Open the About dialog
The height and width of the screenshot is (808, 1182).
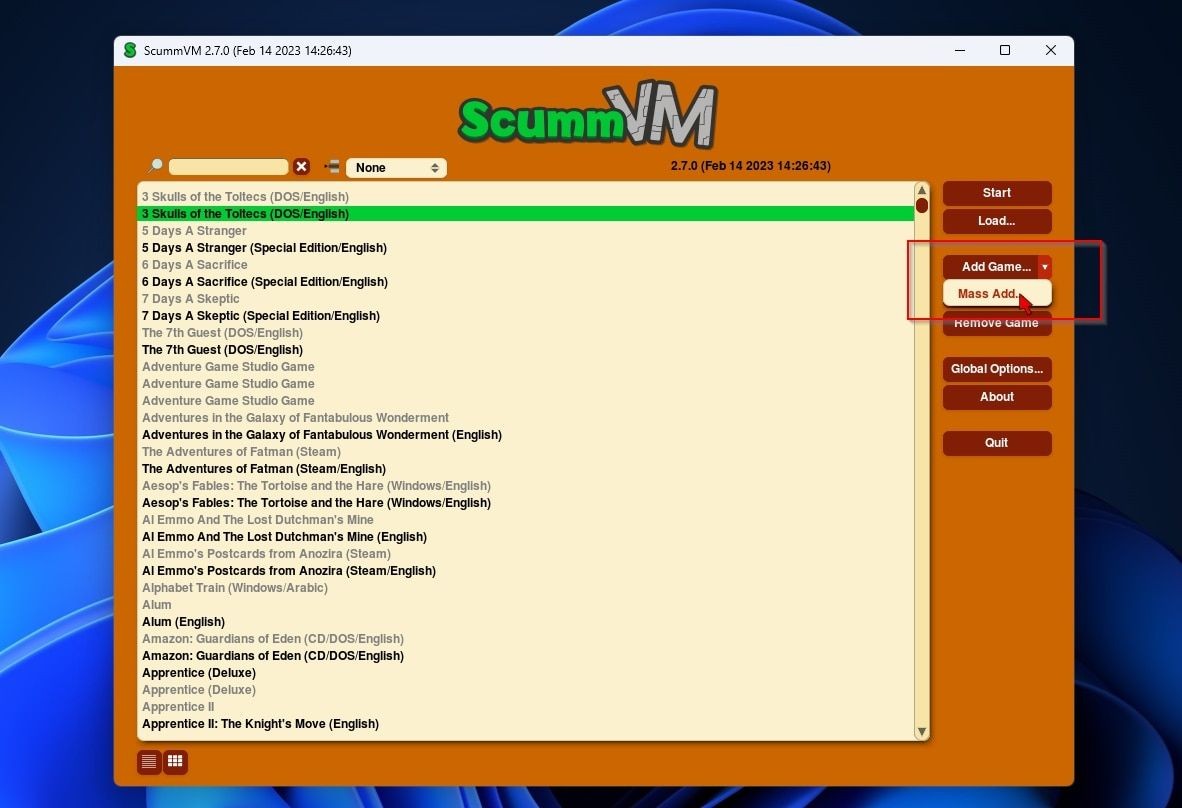[x=997, y=396]
